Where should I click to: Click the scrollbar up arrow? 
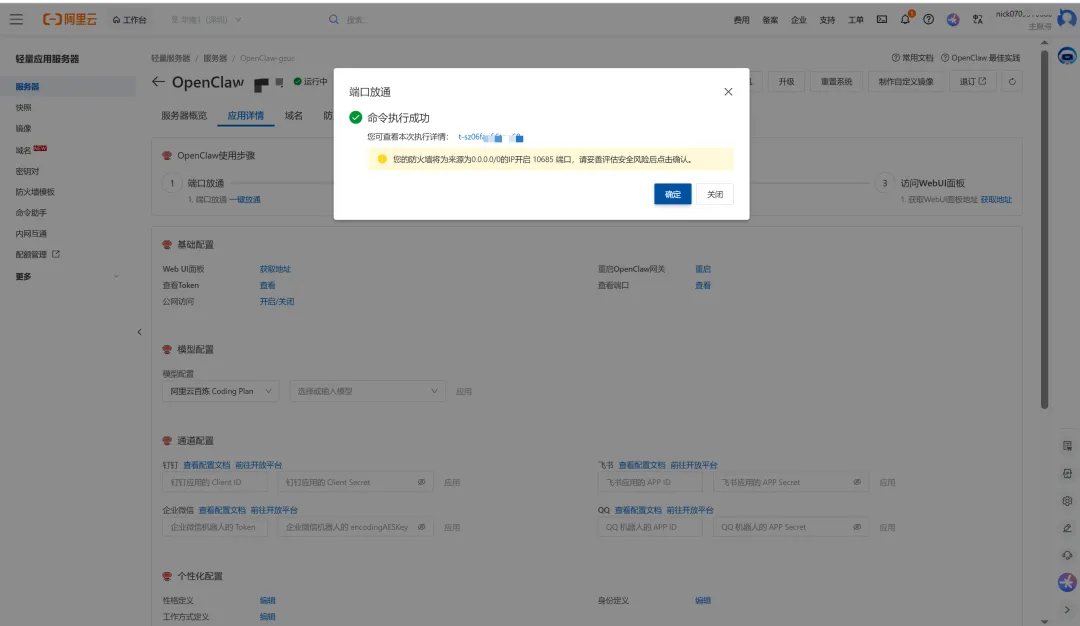[x=1044, y=43]
